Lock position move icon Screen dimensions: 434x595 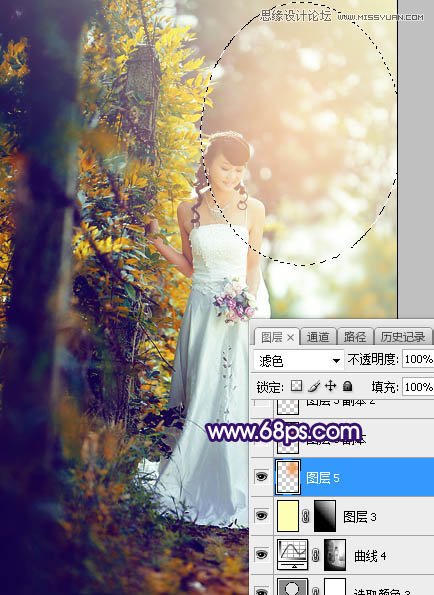pos(330,386)
